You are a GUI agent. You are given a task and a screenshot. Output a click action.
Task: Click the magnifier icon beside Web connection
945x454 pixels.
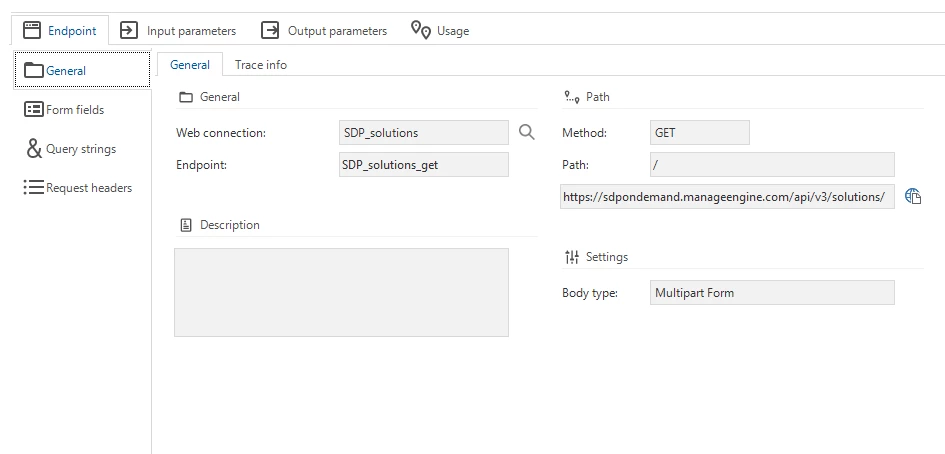[x=527, y=132]
